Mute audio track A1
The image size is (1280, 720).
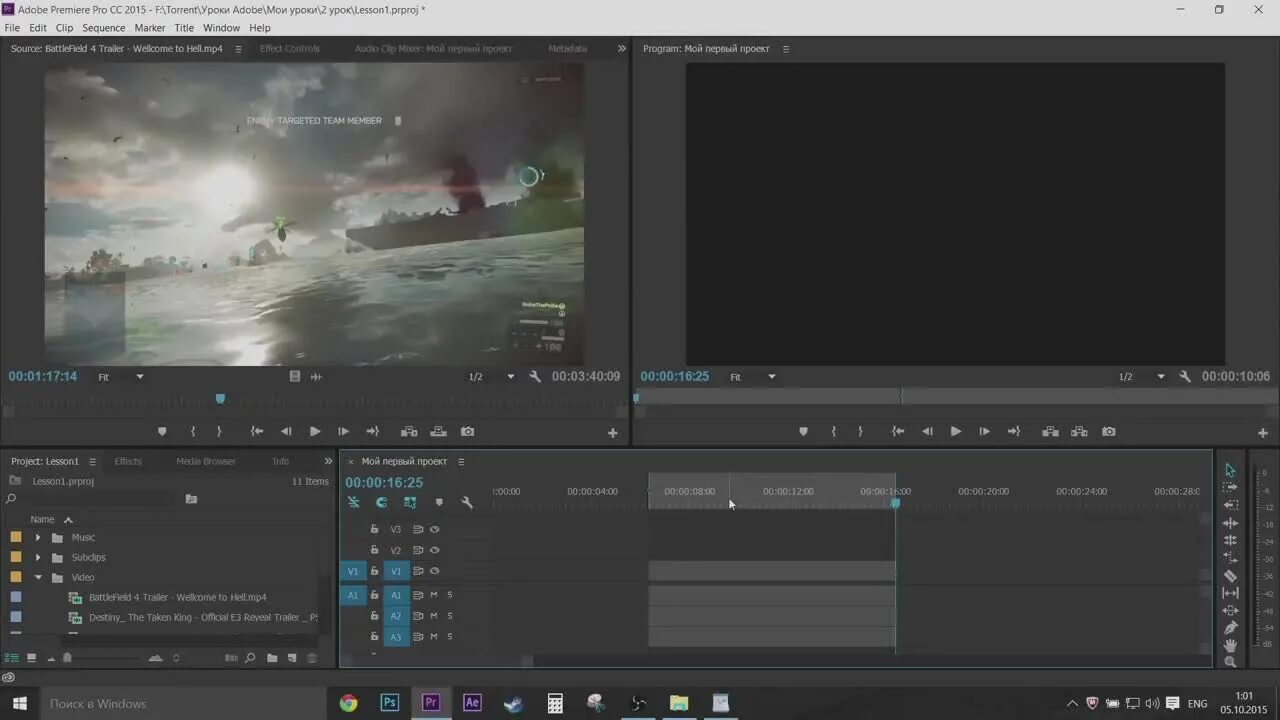(x=434, y=595)
